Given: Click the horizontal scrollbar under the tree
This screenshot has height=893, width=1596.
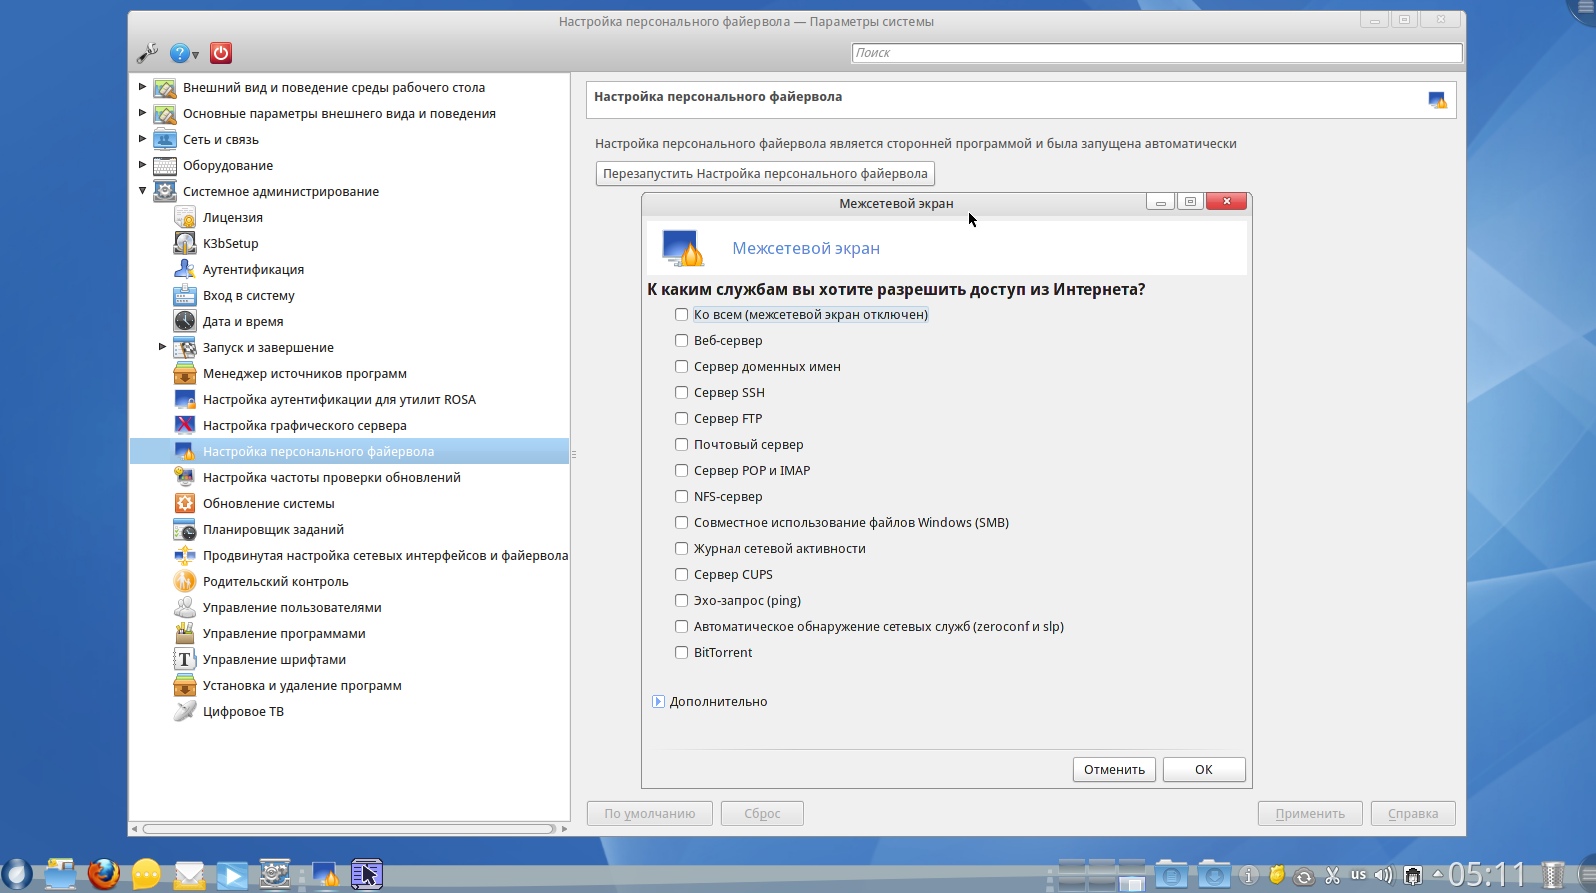Looking at the screenshot, I should click(349, 829).
